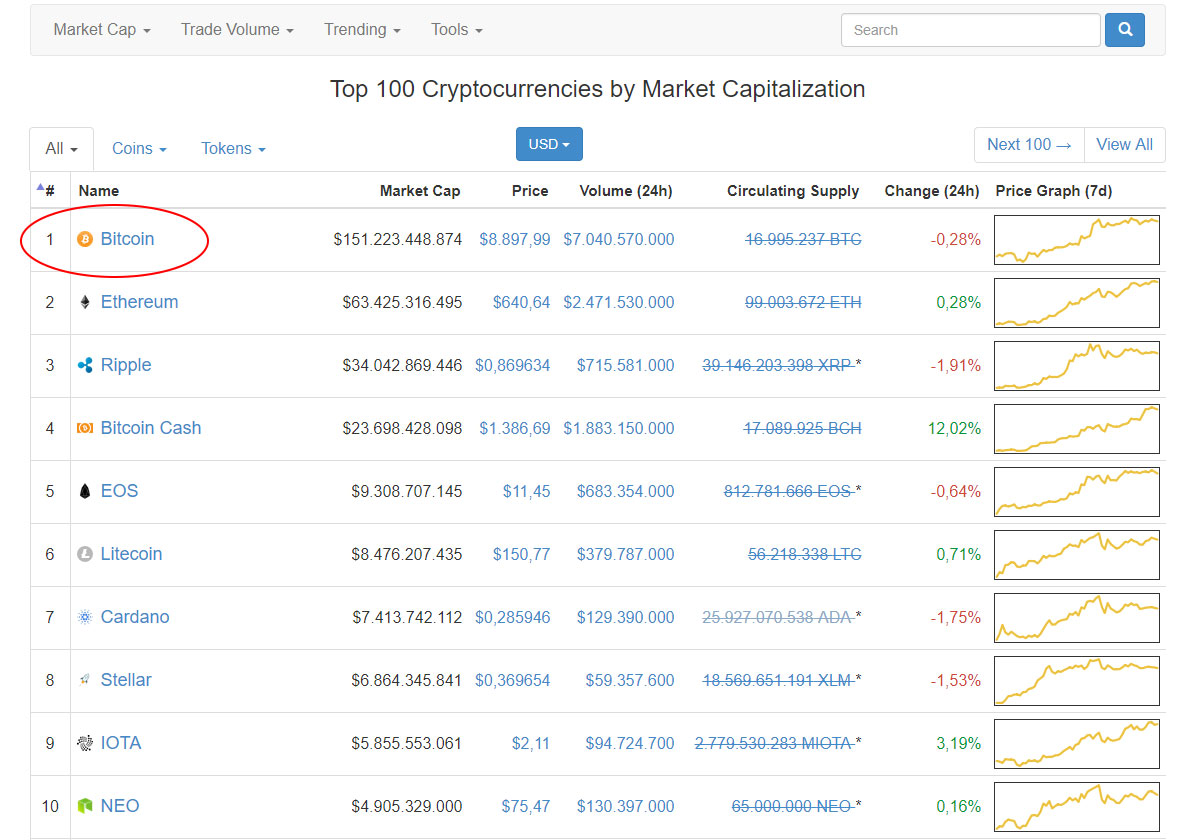Expand the Coins filter dropdown
1189x840 pixels.
(x=139, y=149)
